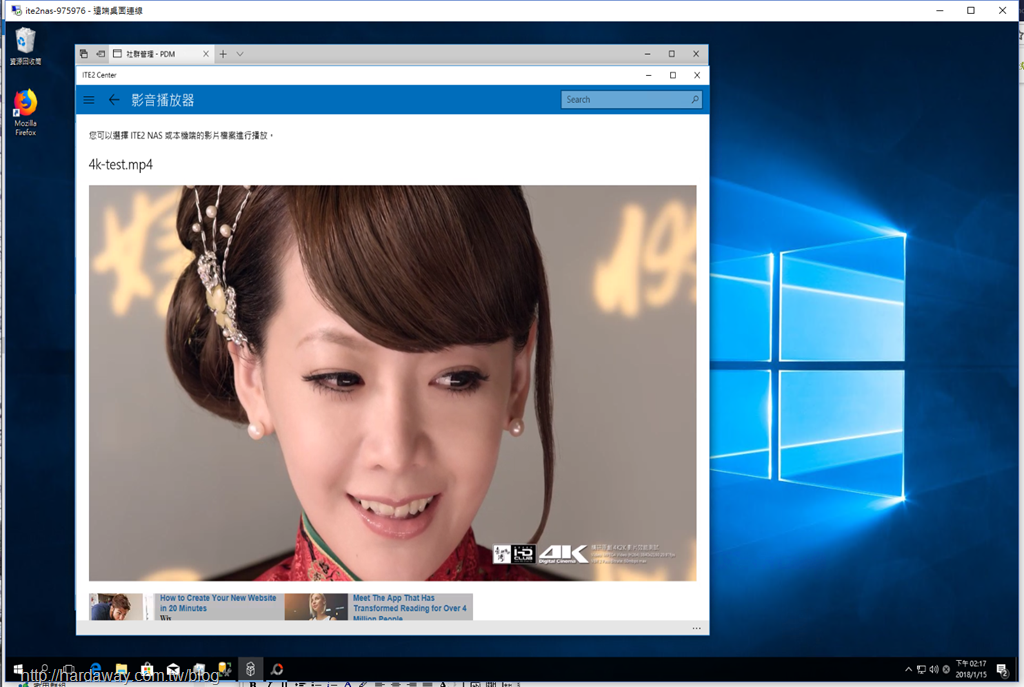Viewport: 1024px width, 687px height.
Task: Close the Edge browser window
Action: click(696, 54)
